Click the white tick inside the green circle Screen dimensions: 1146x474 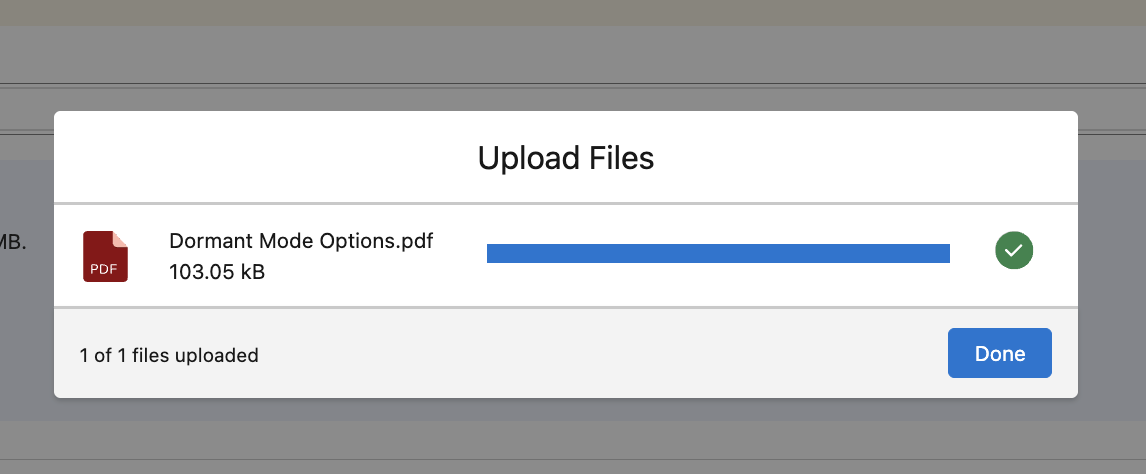click(x=1014, y=251)
